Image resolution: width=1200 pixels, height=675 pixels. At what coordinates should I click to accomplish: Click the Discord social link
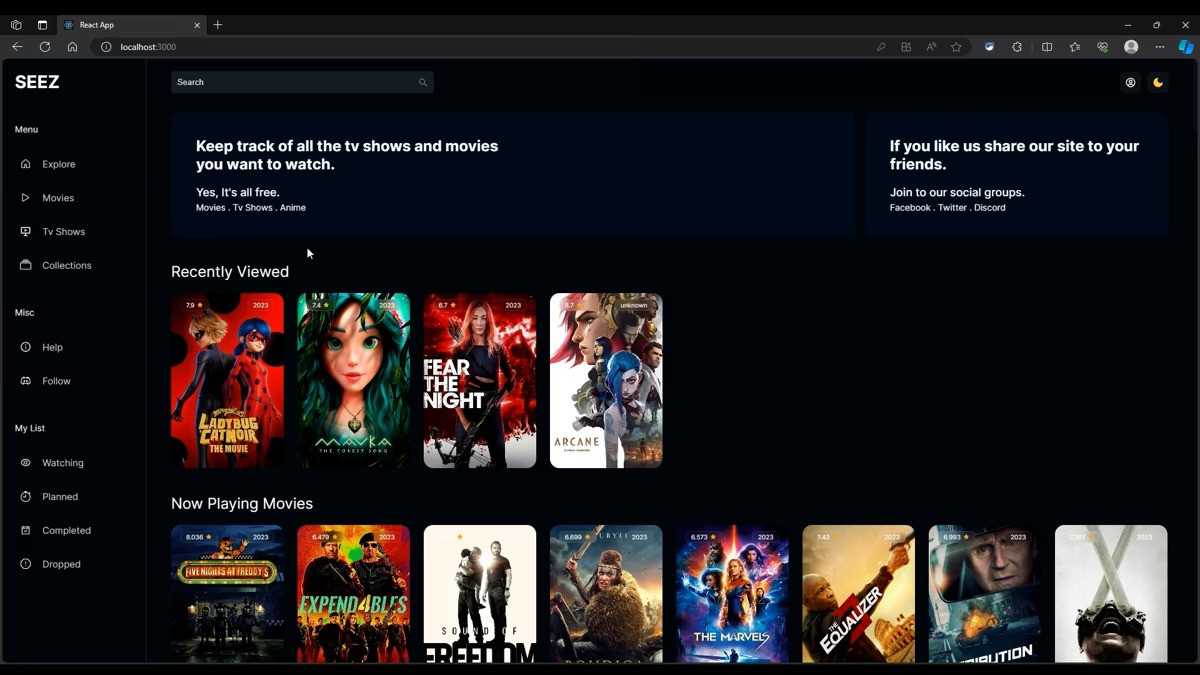990,208
